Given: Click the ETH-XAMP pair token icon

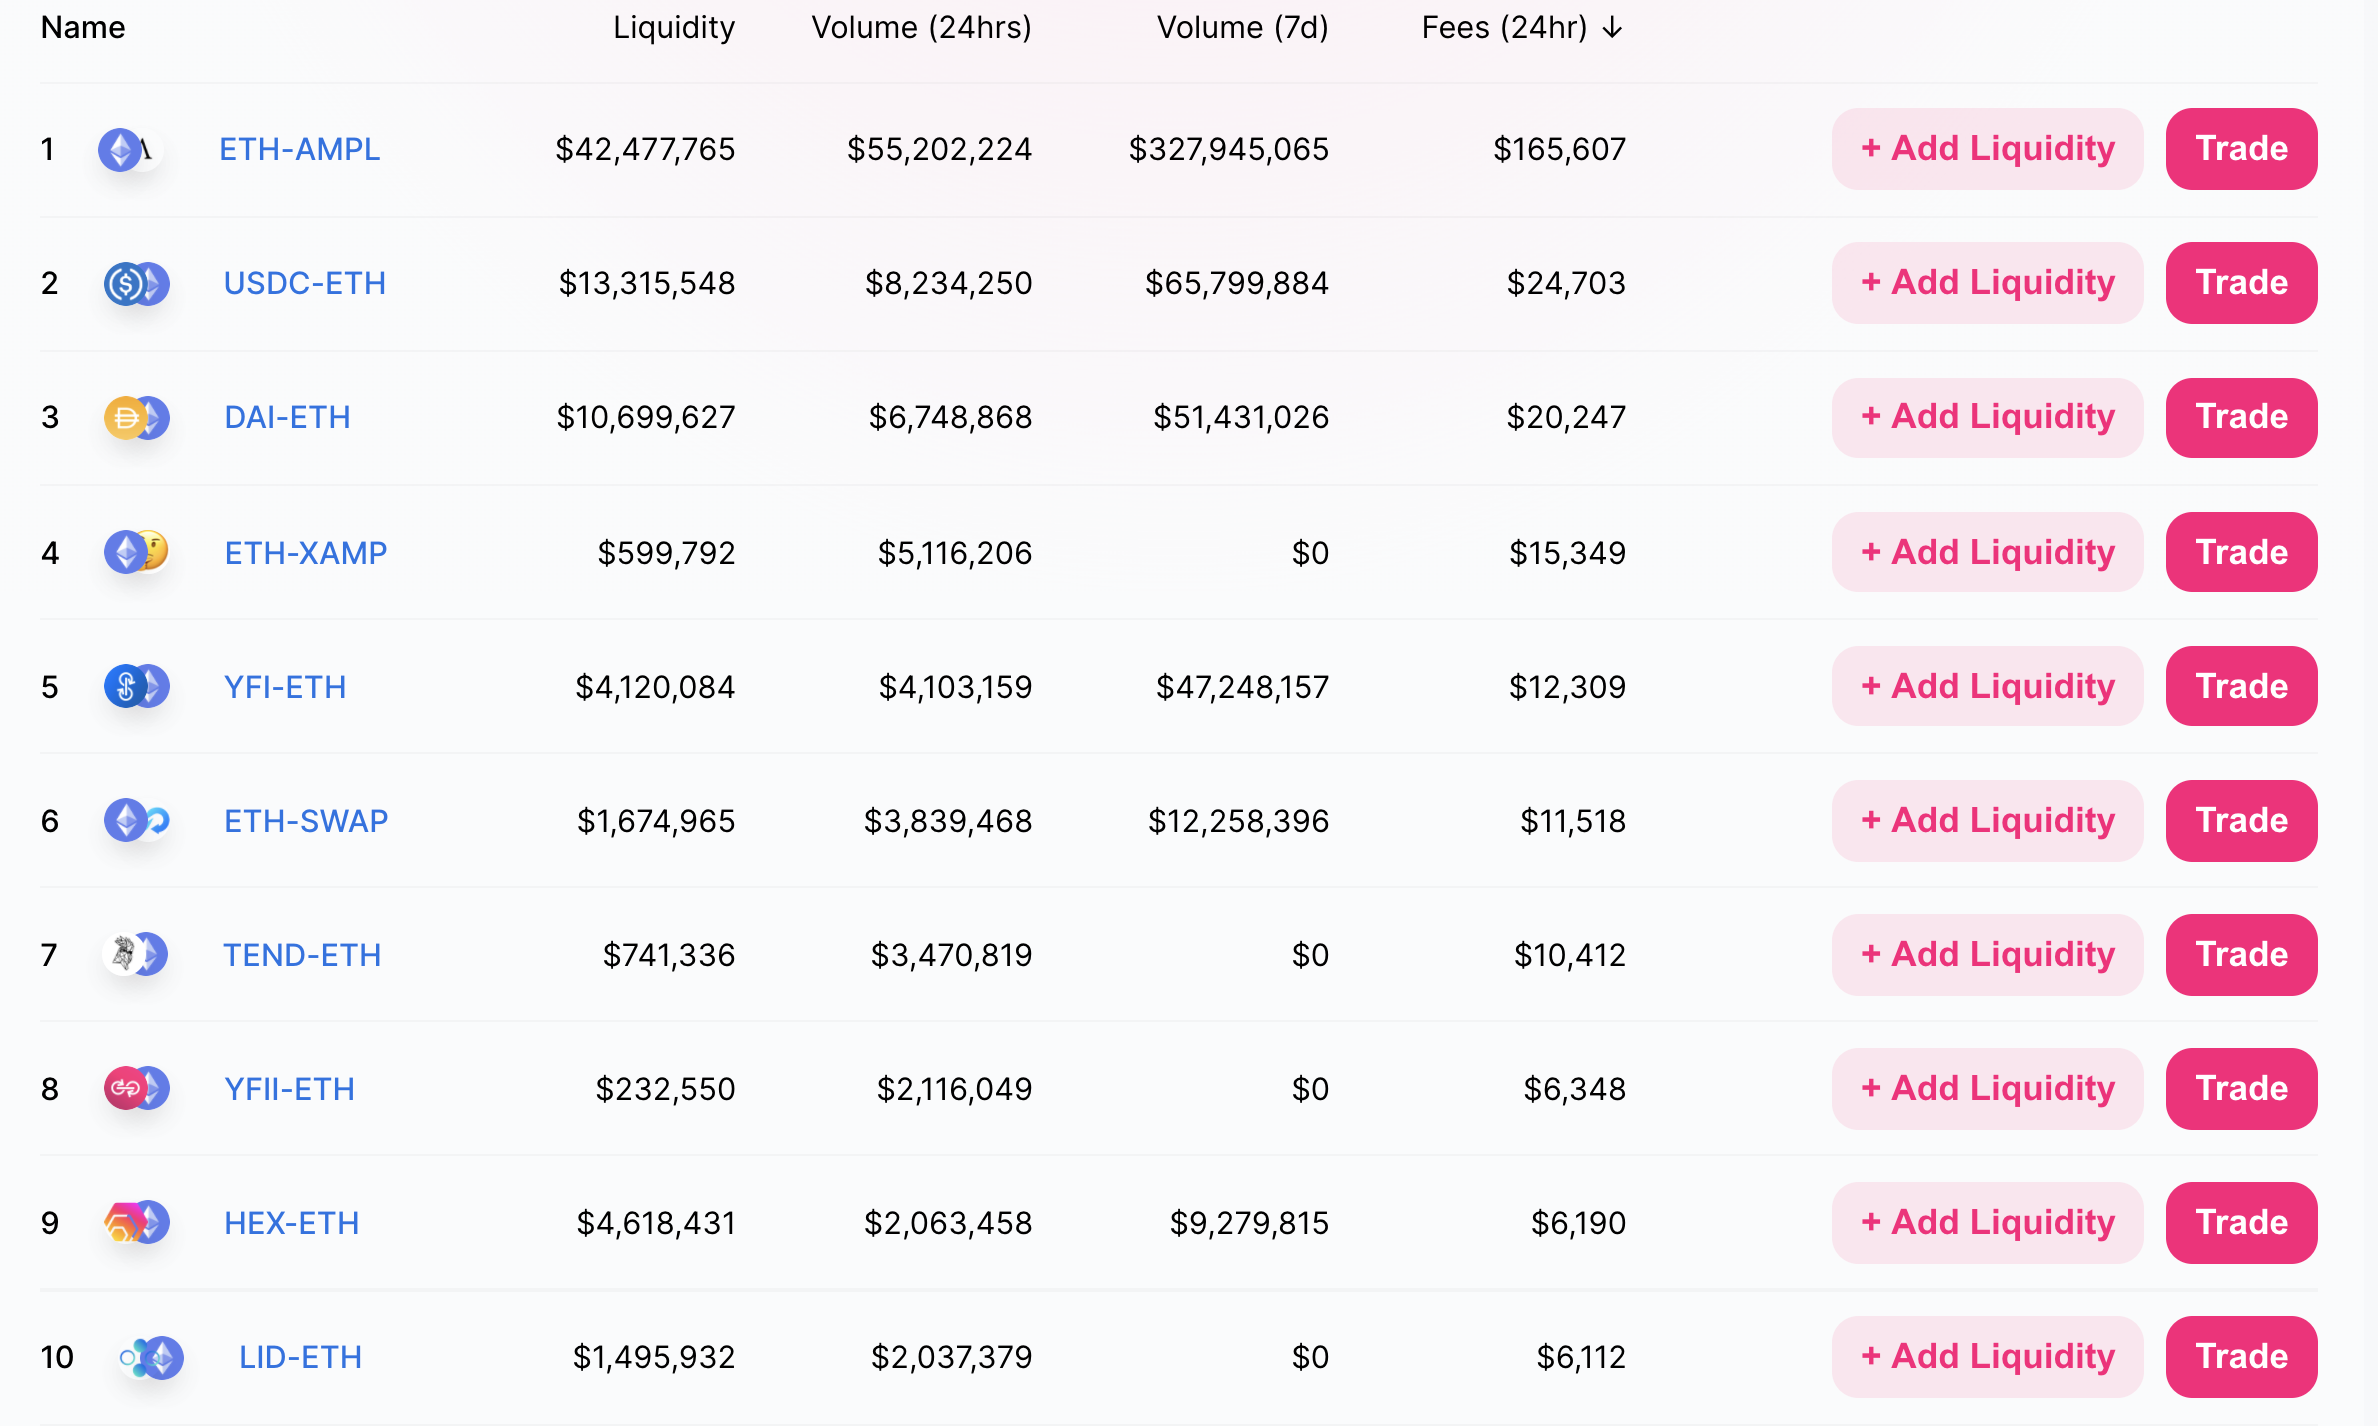Looking at the screenshot, I should (x=137, y=552).
